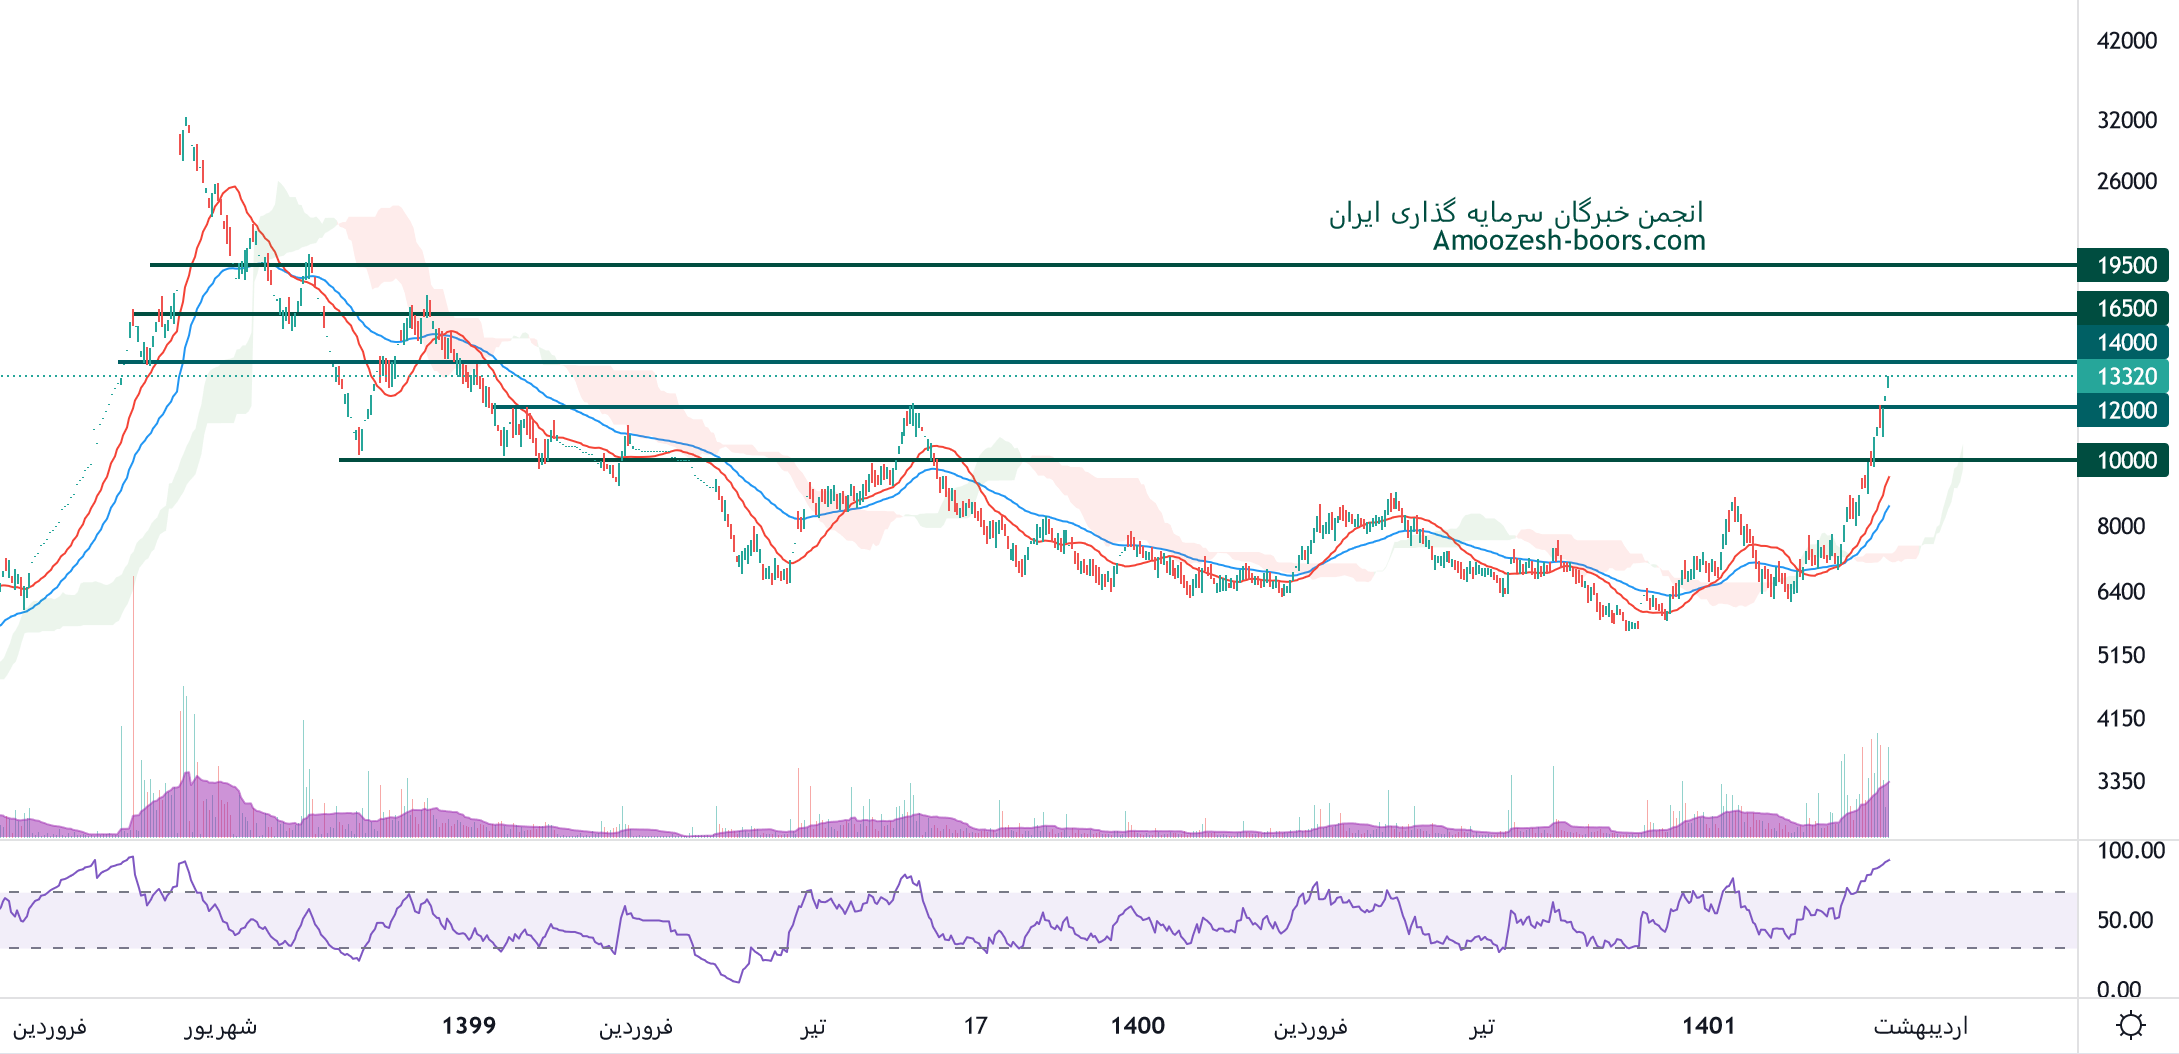Click the 1400 year marker on time axis
The width and height of the screenshot is (2179, 1054).
pos(1137,1026)
